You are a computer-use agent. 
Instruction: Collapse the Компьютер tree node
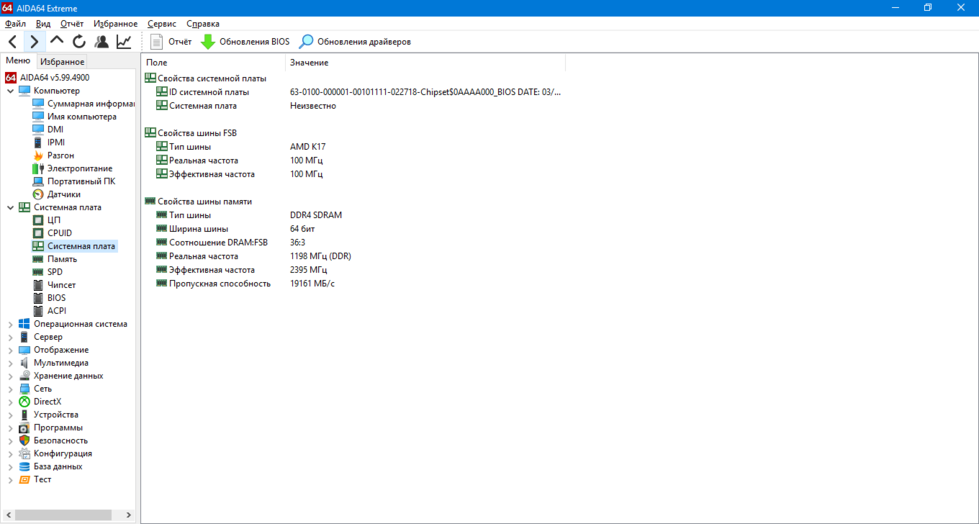[11, 91]
